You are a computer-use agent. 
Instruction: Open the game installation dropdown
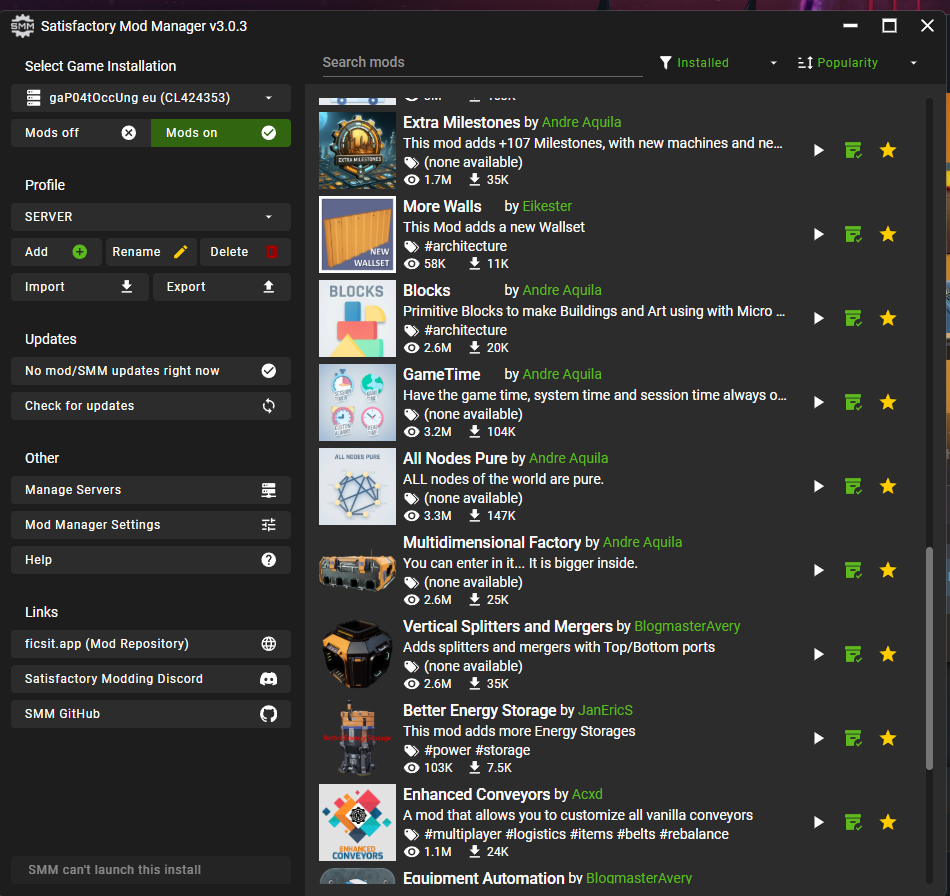(151, 98)
